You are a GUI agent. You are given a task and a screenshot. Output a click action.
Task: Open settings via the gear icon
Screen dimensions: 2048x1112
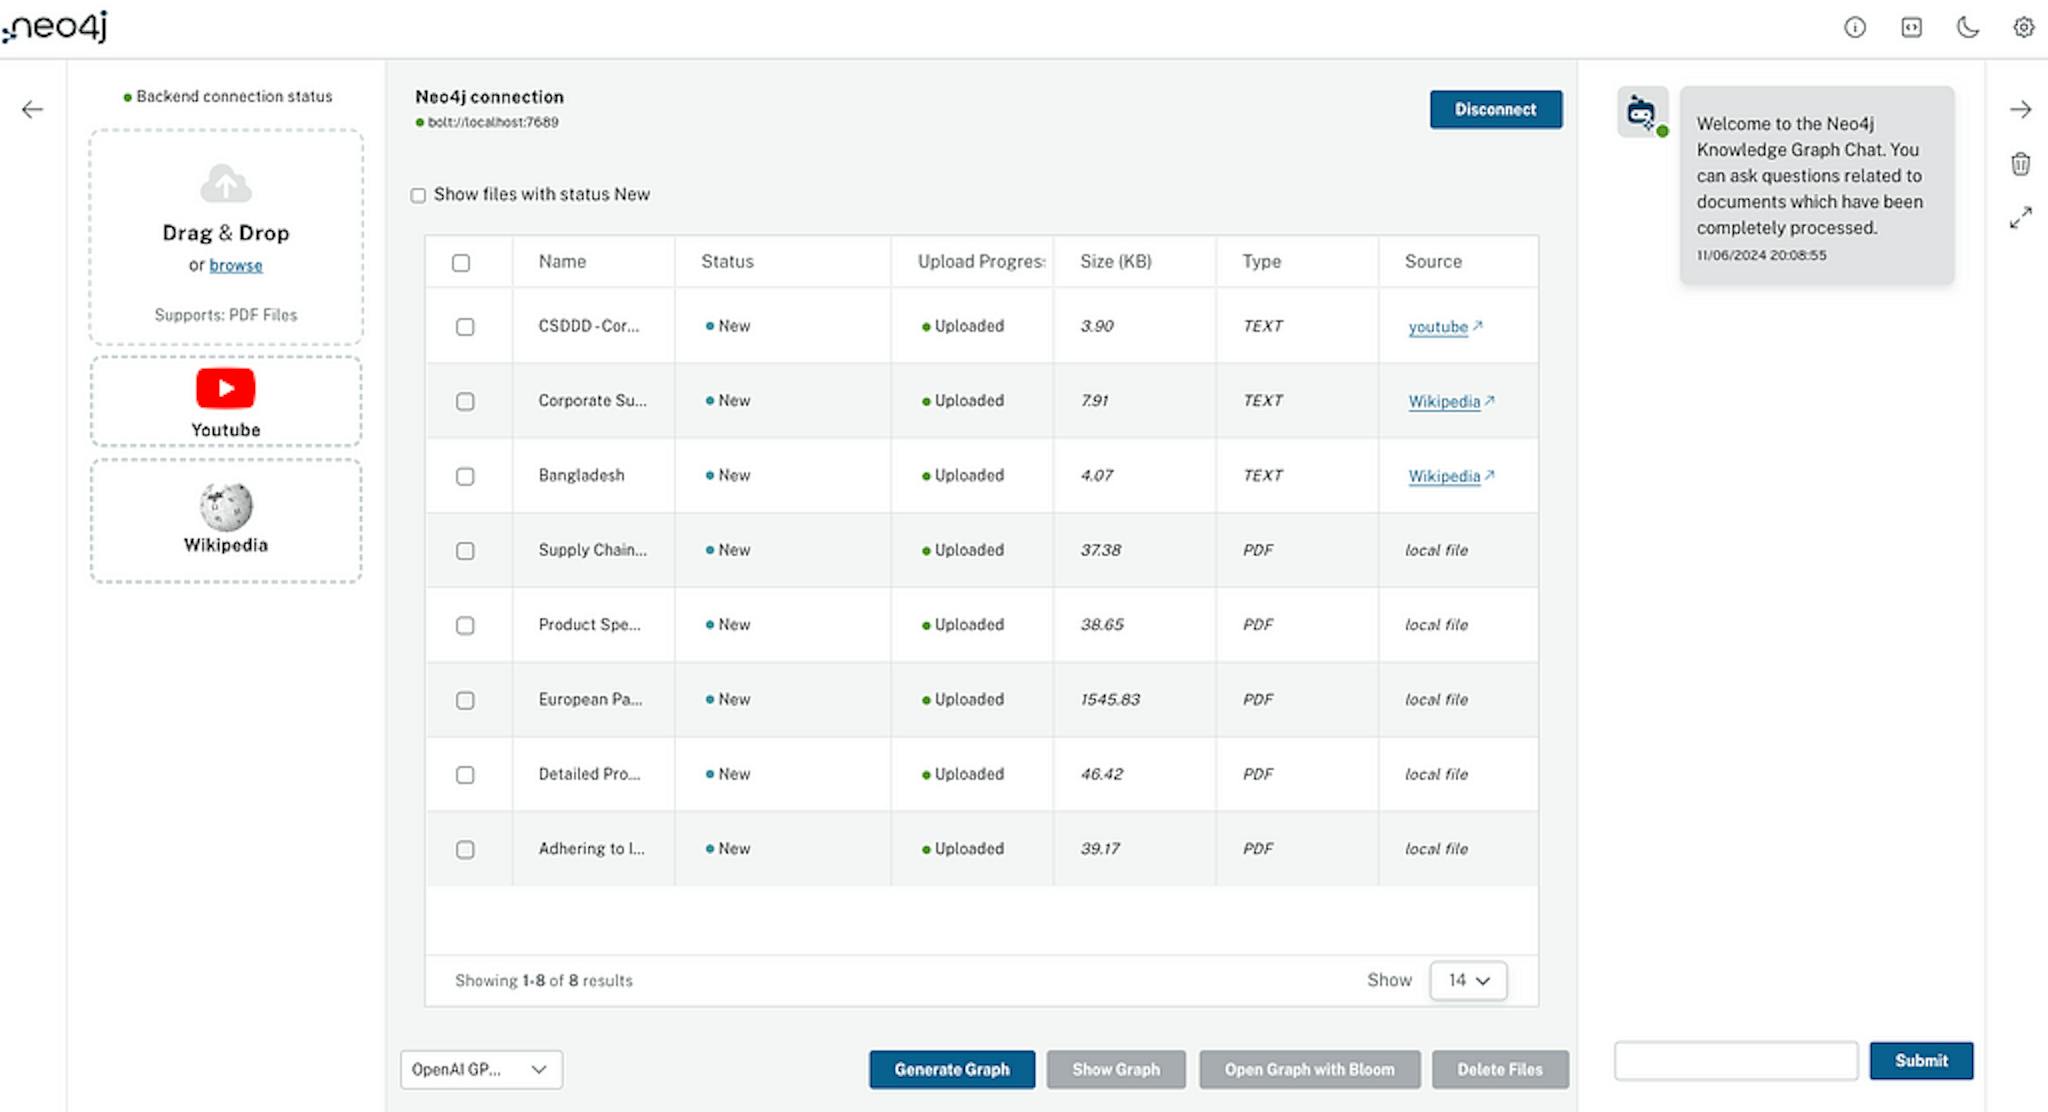pos(2022,28)
